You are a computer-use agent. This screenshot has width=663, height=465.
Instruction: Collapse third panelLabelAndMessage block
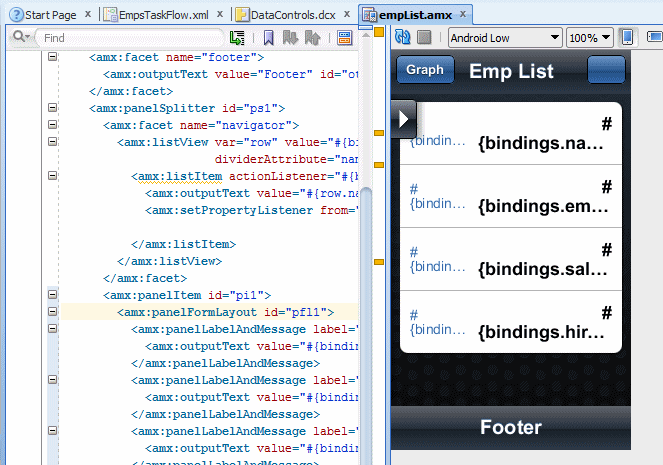click(x=52, y=430)
